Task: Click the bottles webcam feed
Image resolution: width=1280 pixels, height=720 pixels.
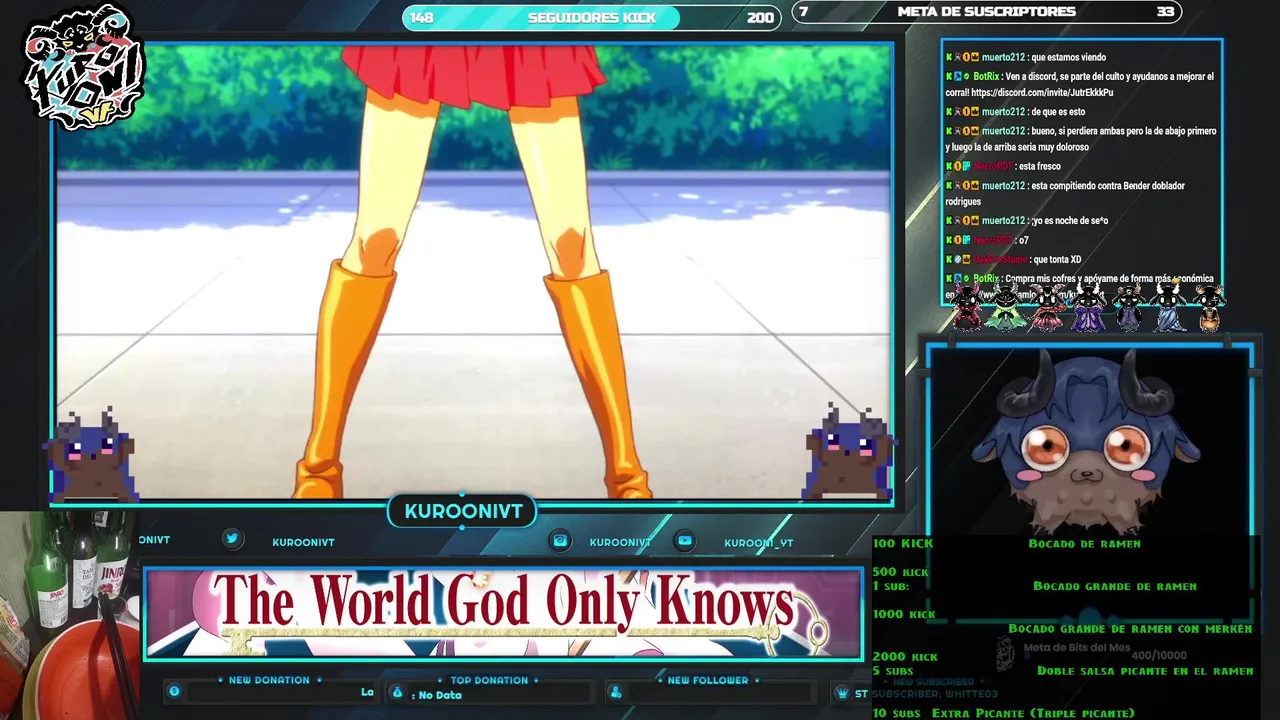Action: tap(70, 615)
